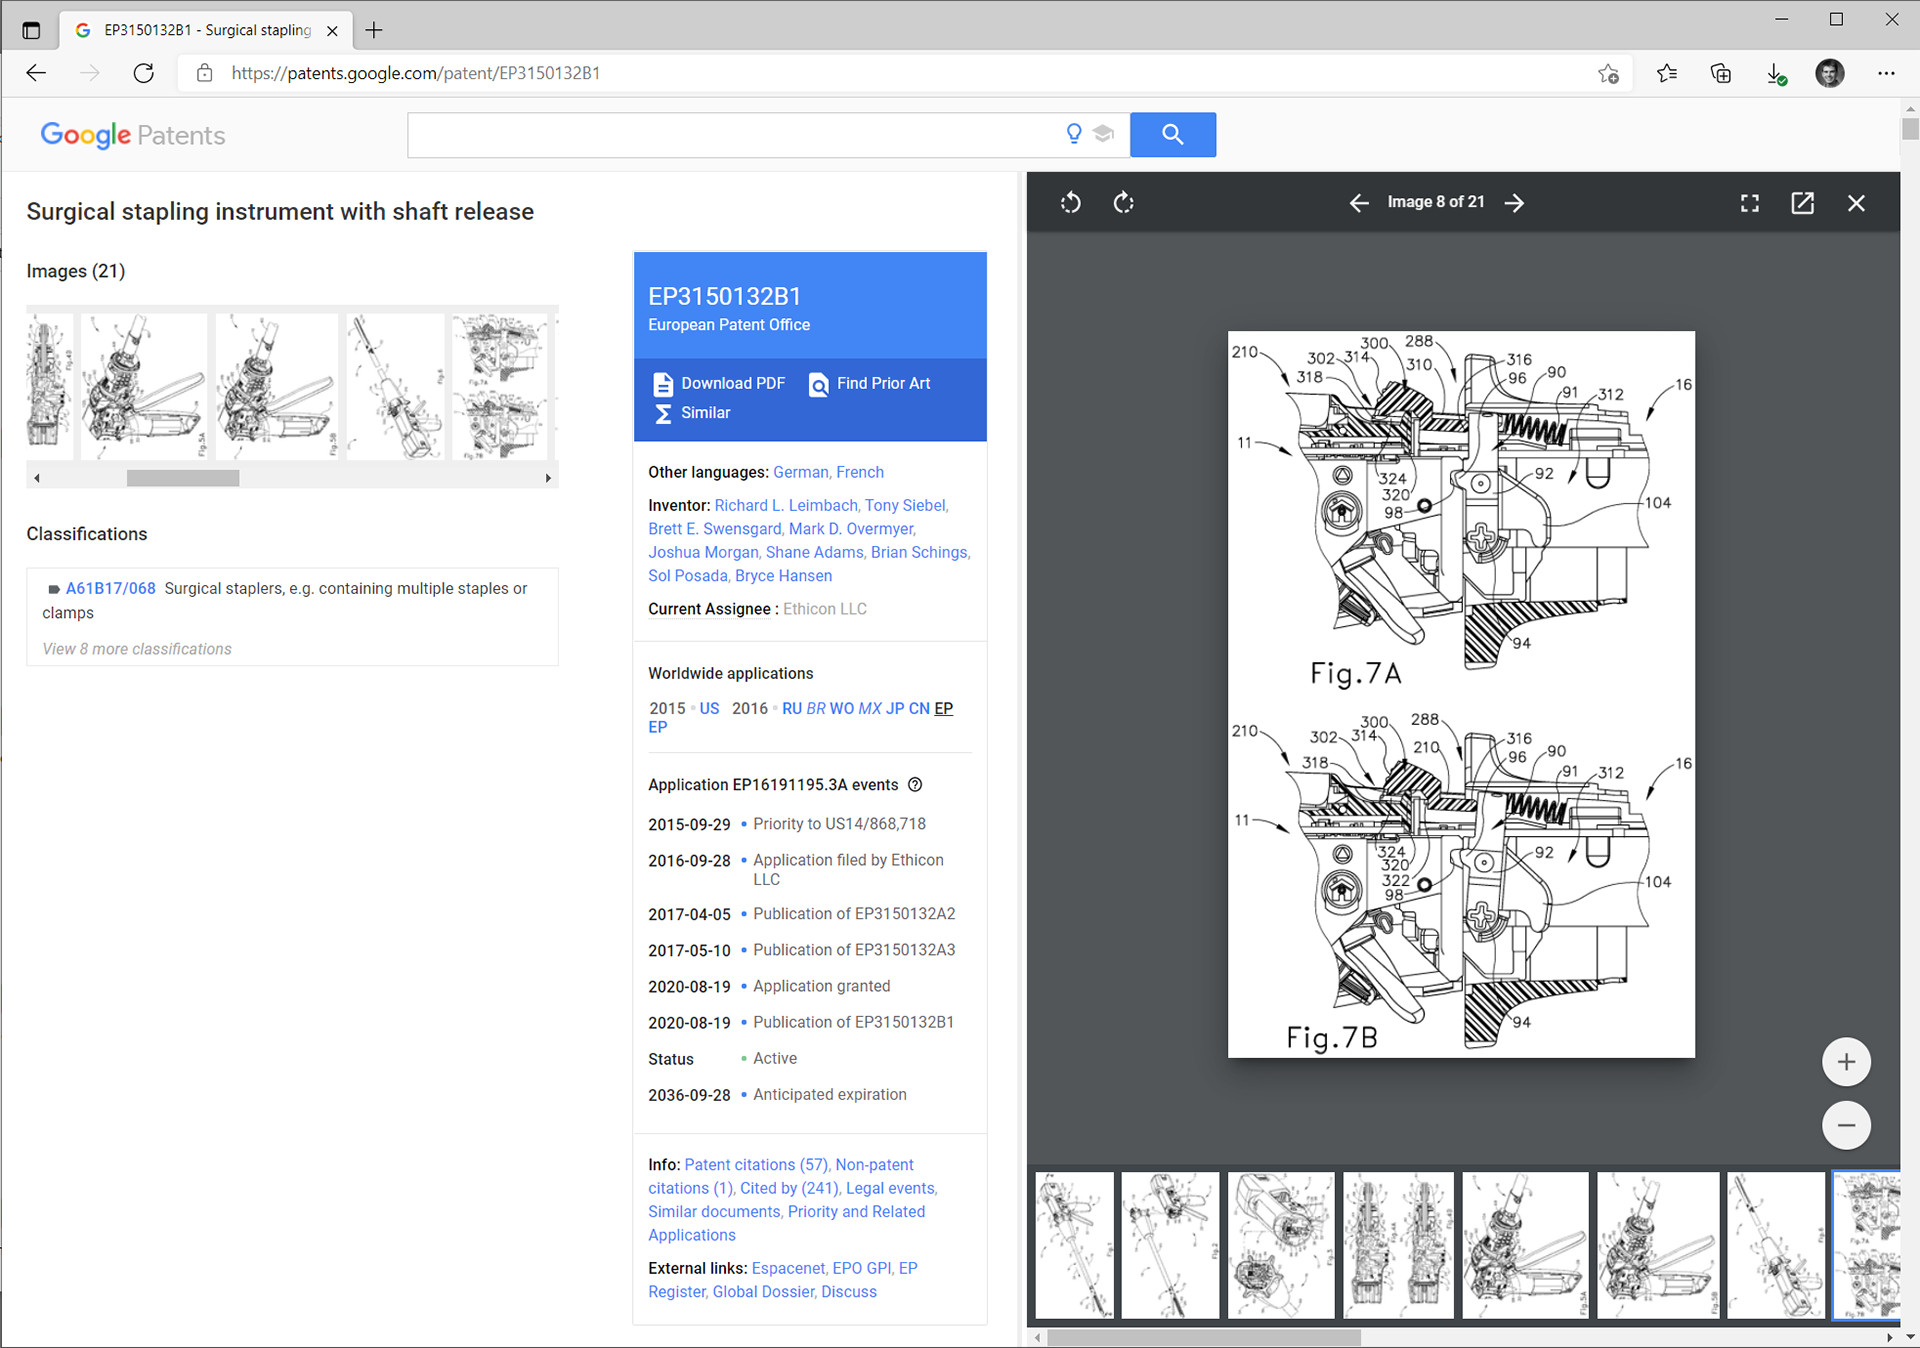1920x1348 pixels.
Task: Download PDF of the patent
Action: coord(719,384)
